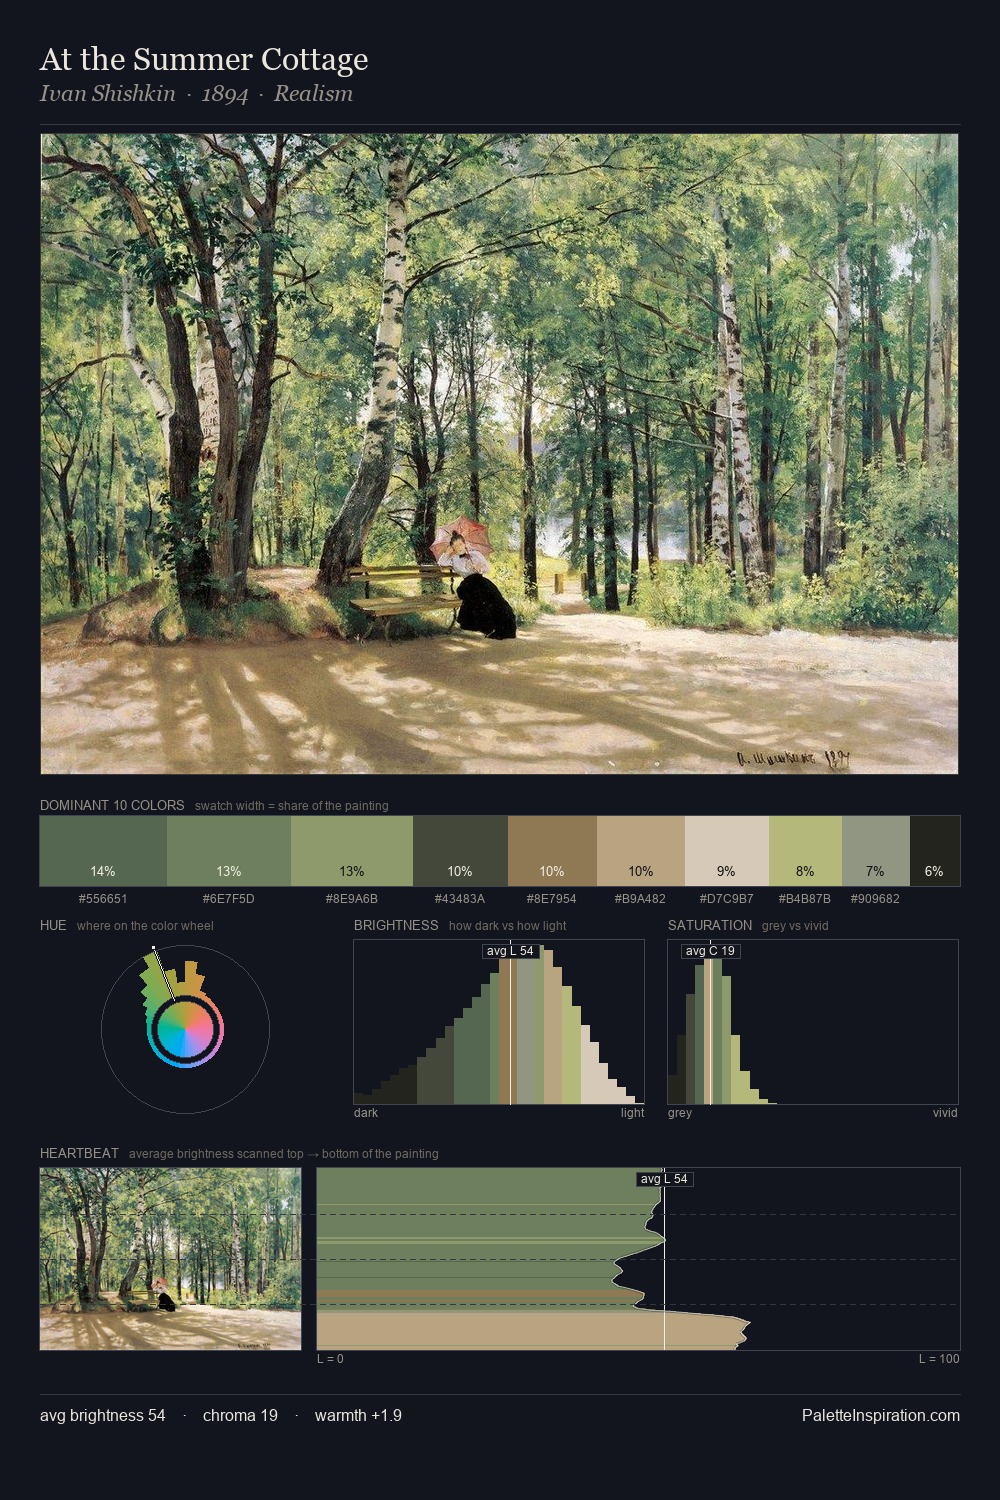Click the 'HEARTBEAT' section heading
This screenshot has width=1000, height=1500.
click(79, 1153)
